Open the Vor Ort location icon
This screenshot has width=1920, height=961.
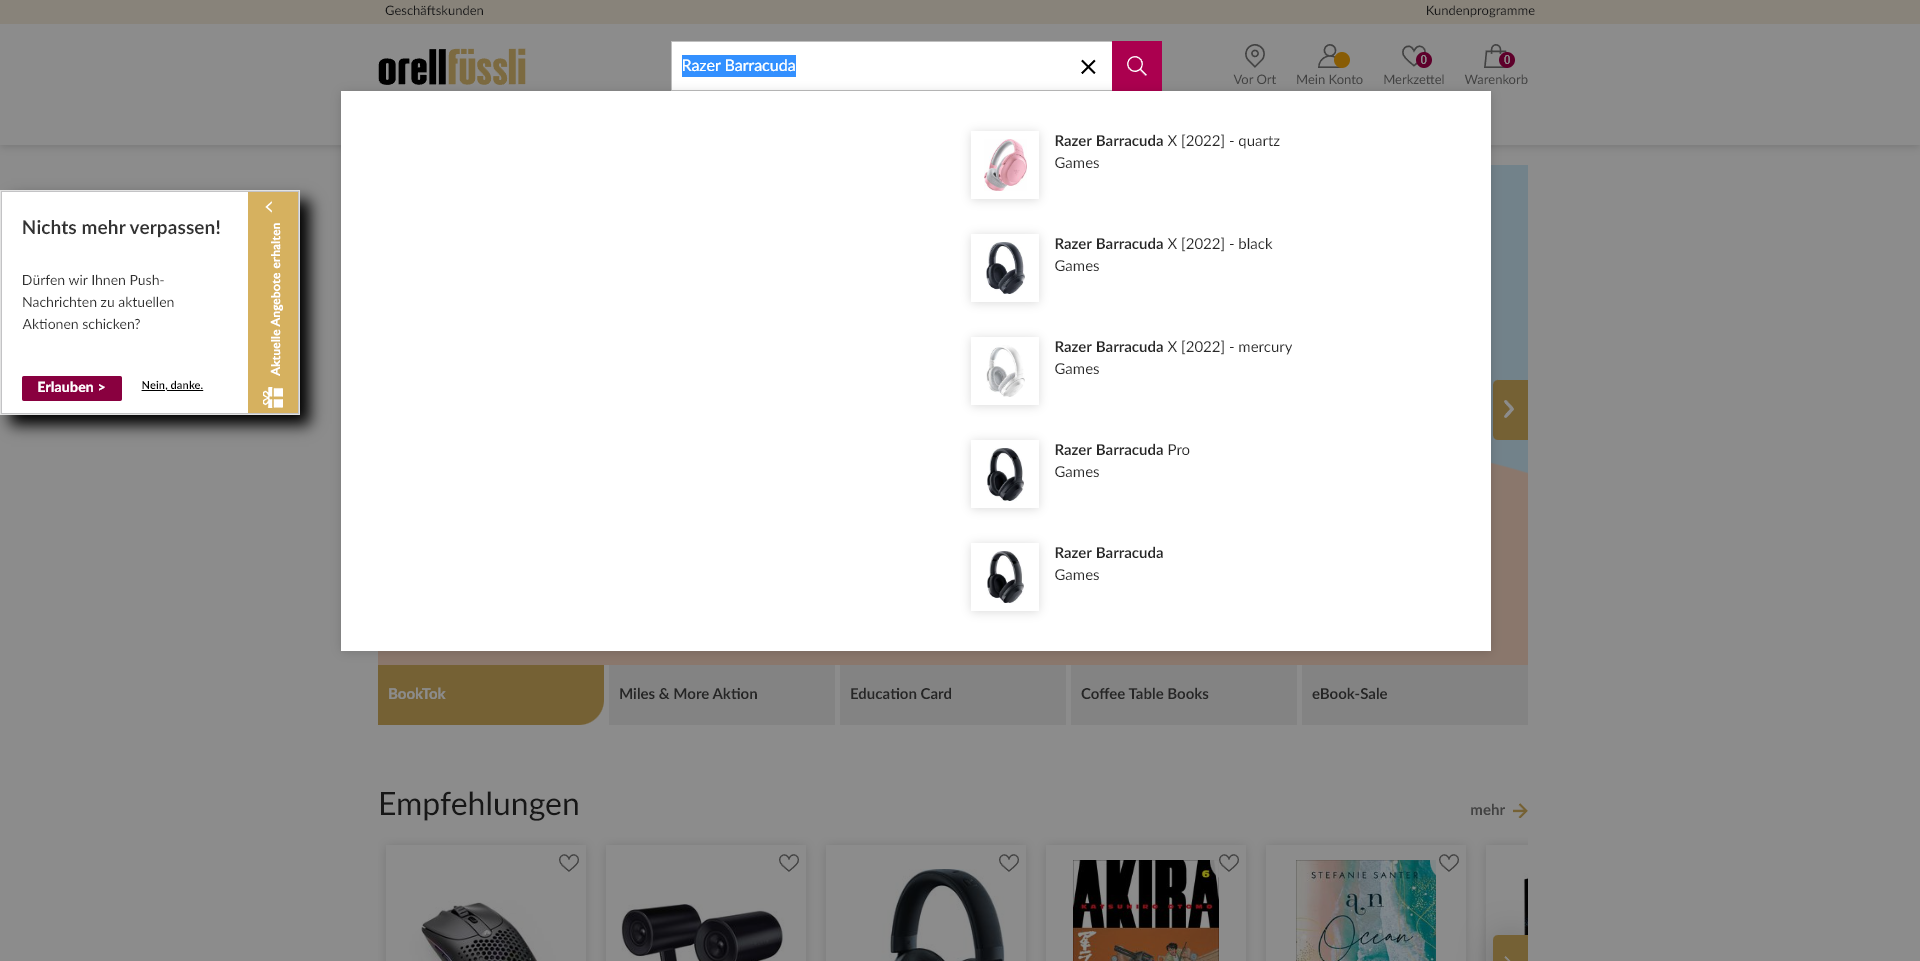pyautogui.click(x=1254, y=56)
